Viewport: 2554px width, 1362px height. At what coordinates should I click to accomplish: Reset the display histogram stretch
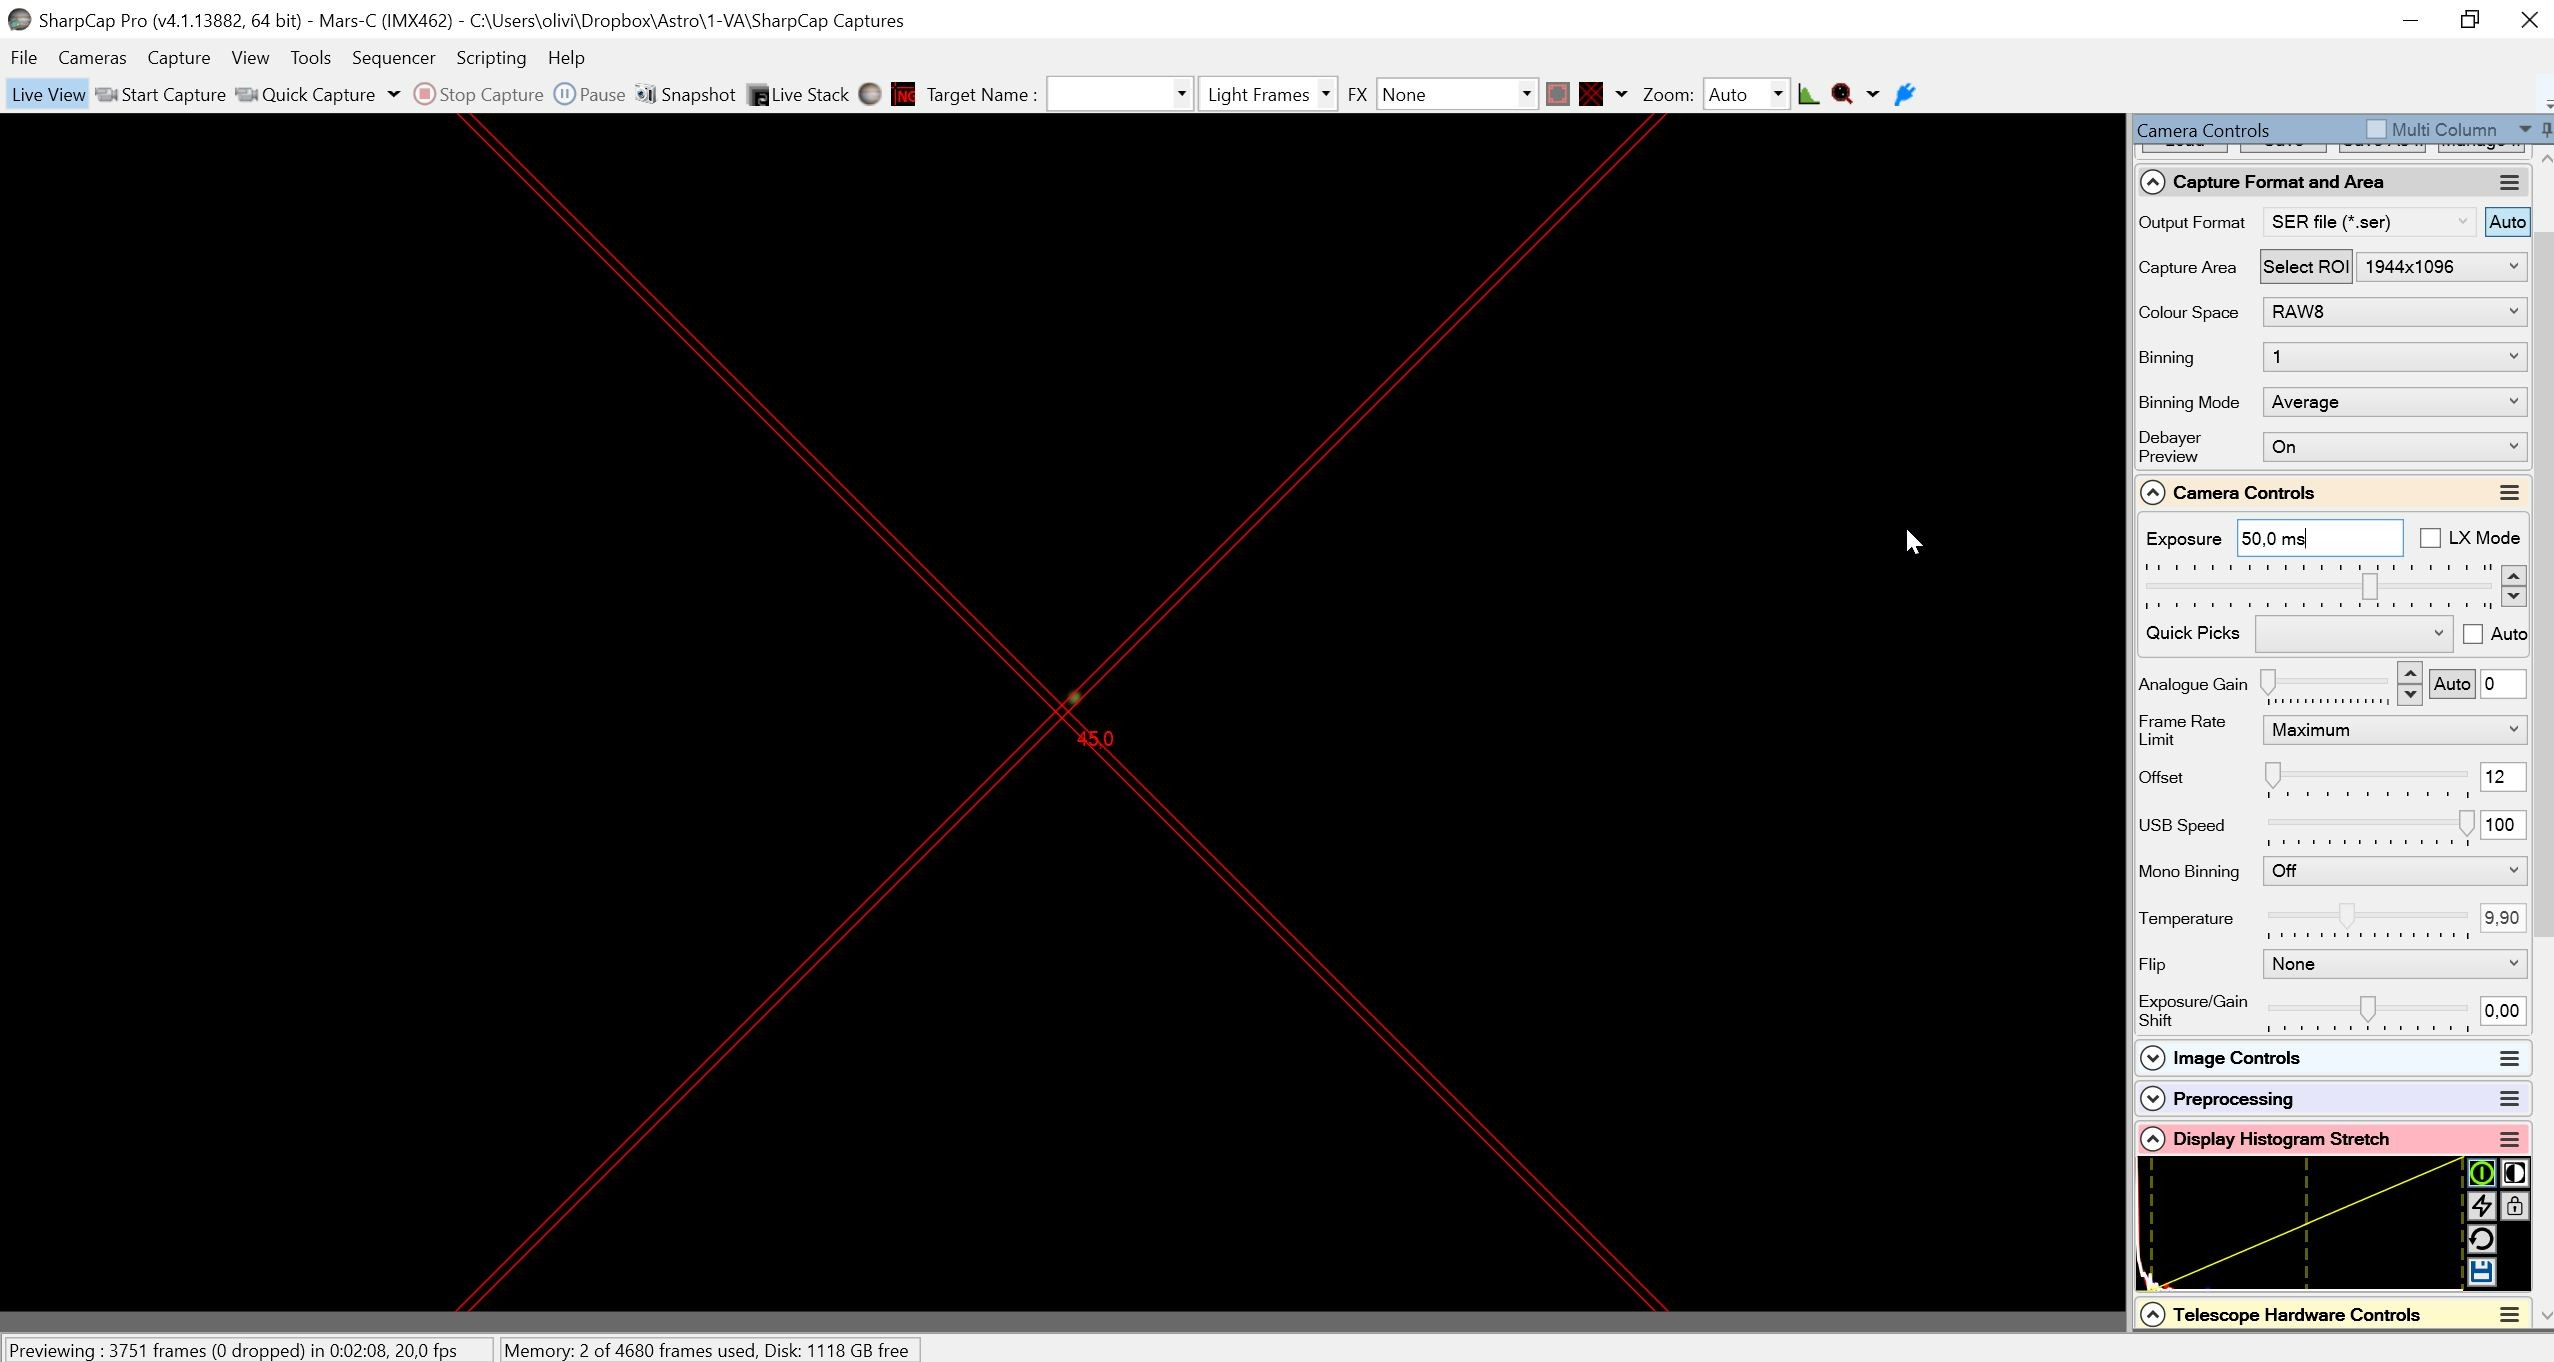pyautogui.click(x=2481, y=1239)
